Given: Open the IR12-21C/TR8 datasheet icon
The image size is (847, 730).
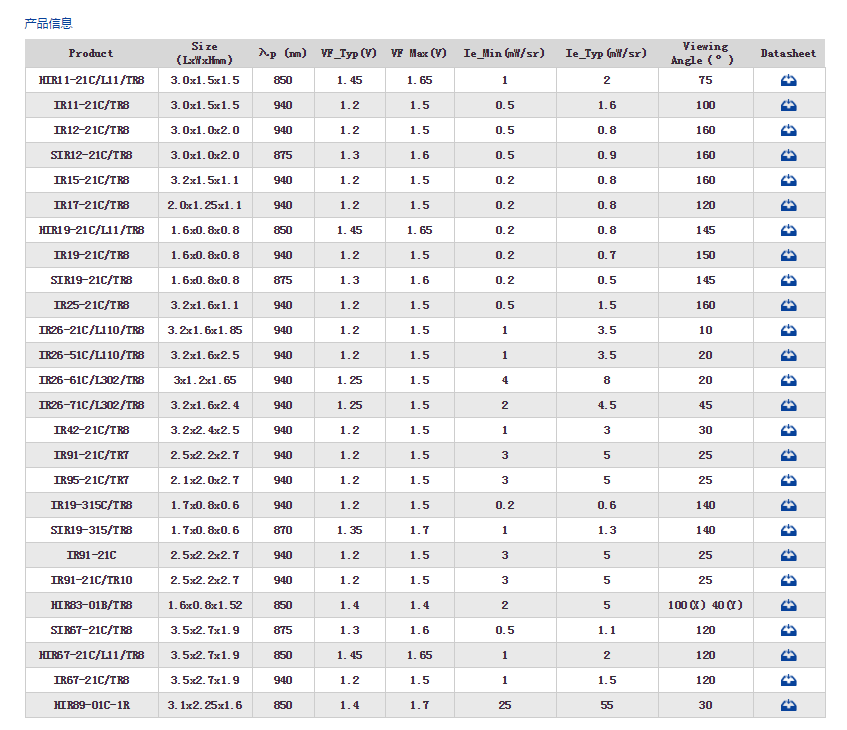Looking at the screenshot, I should click(788, 130).
